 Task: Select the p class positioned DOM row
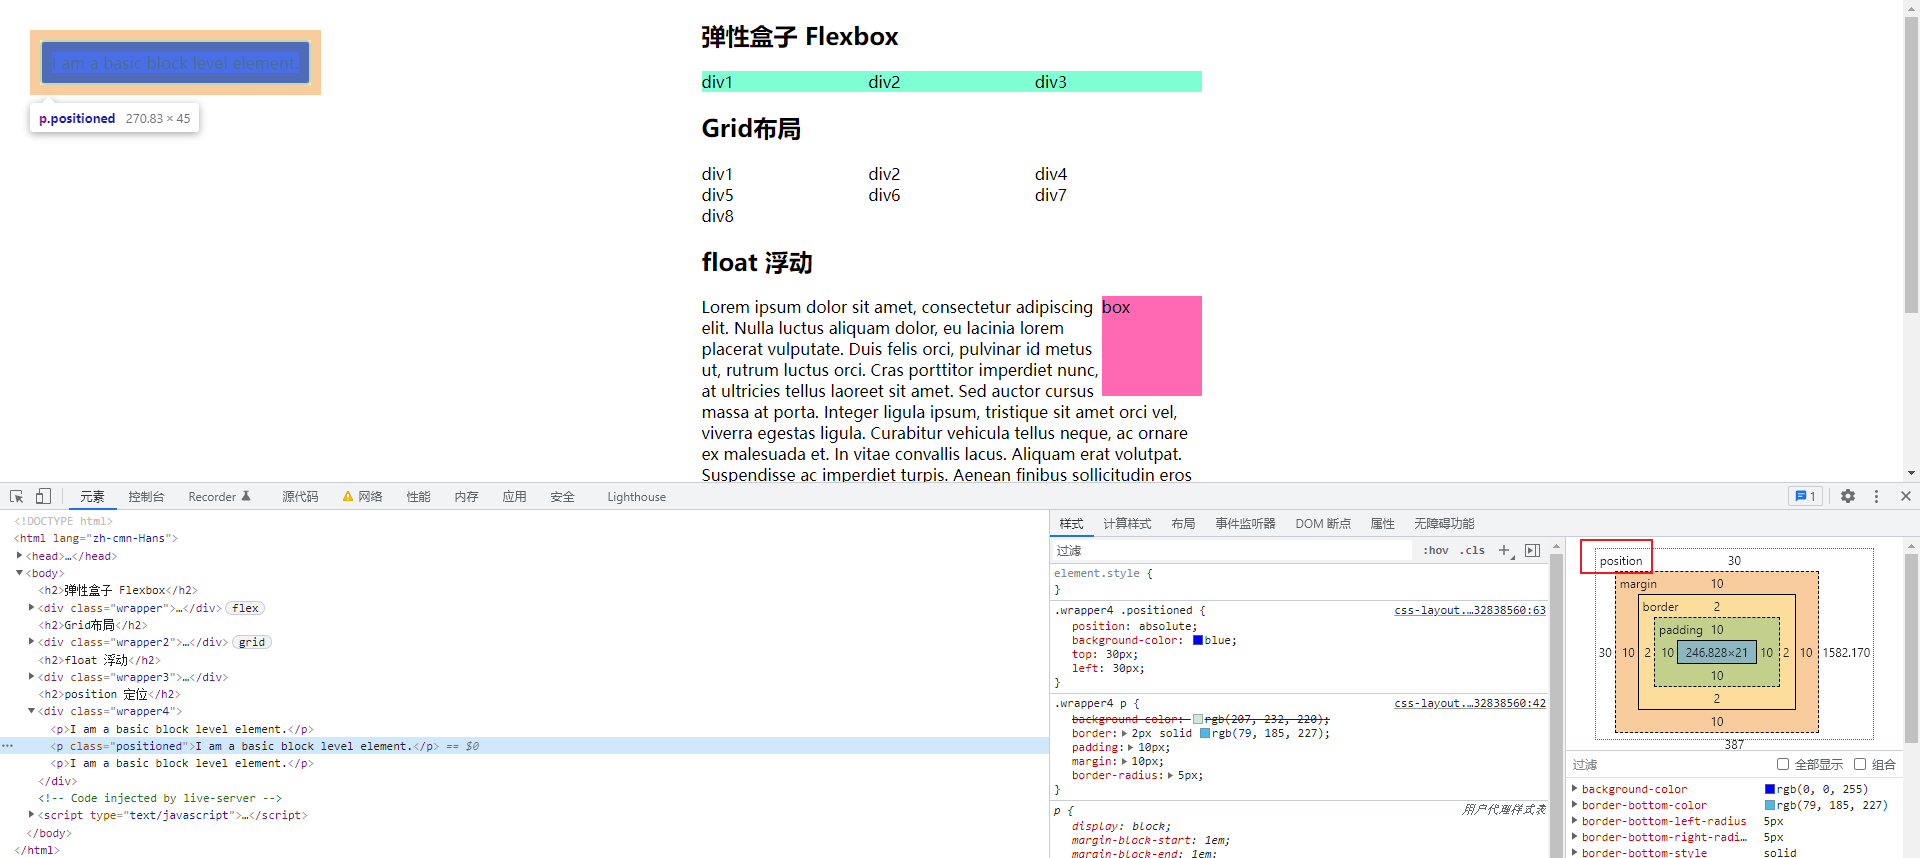[x=524, y=746]
